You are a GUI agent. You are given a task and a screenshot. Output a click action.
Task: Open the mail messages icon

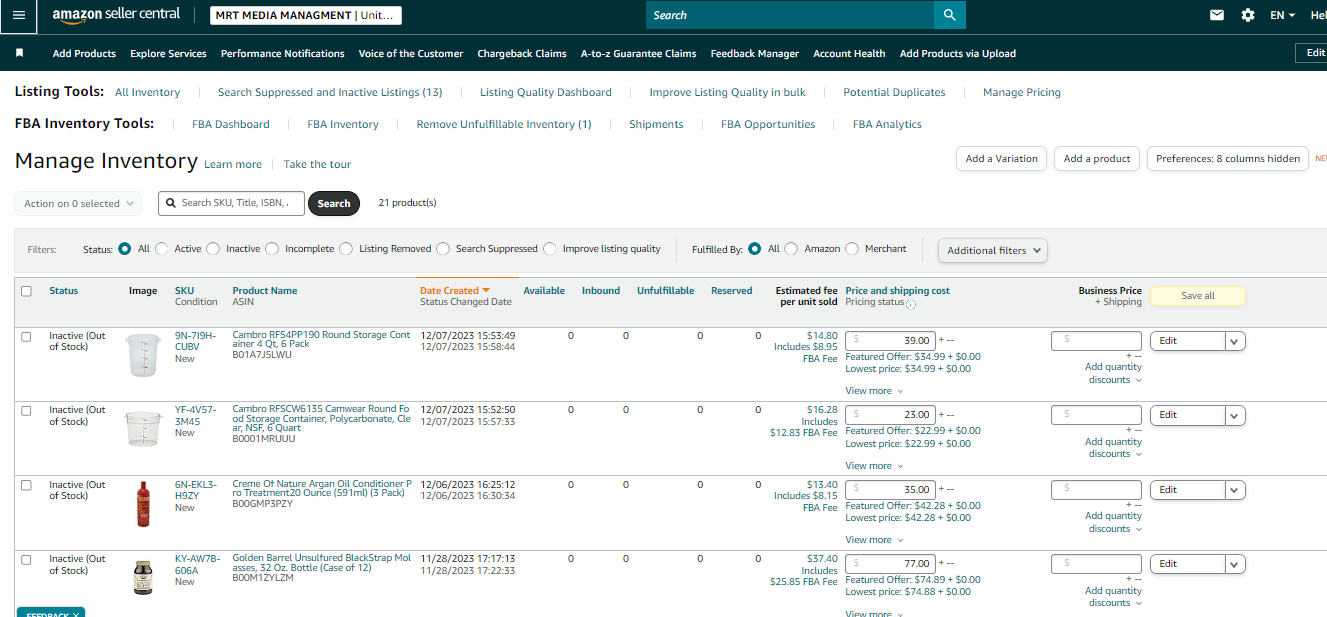1217,15
